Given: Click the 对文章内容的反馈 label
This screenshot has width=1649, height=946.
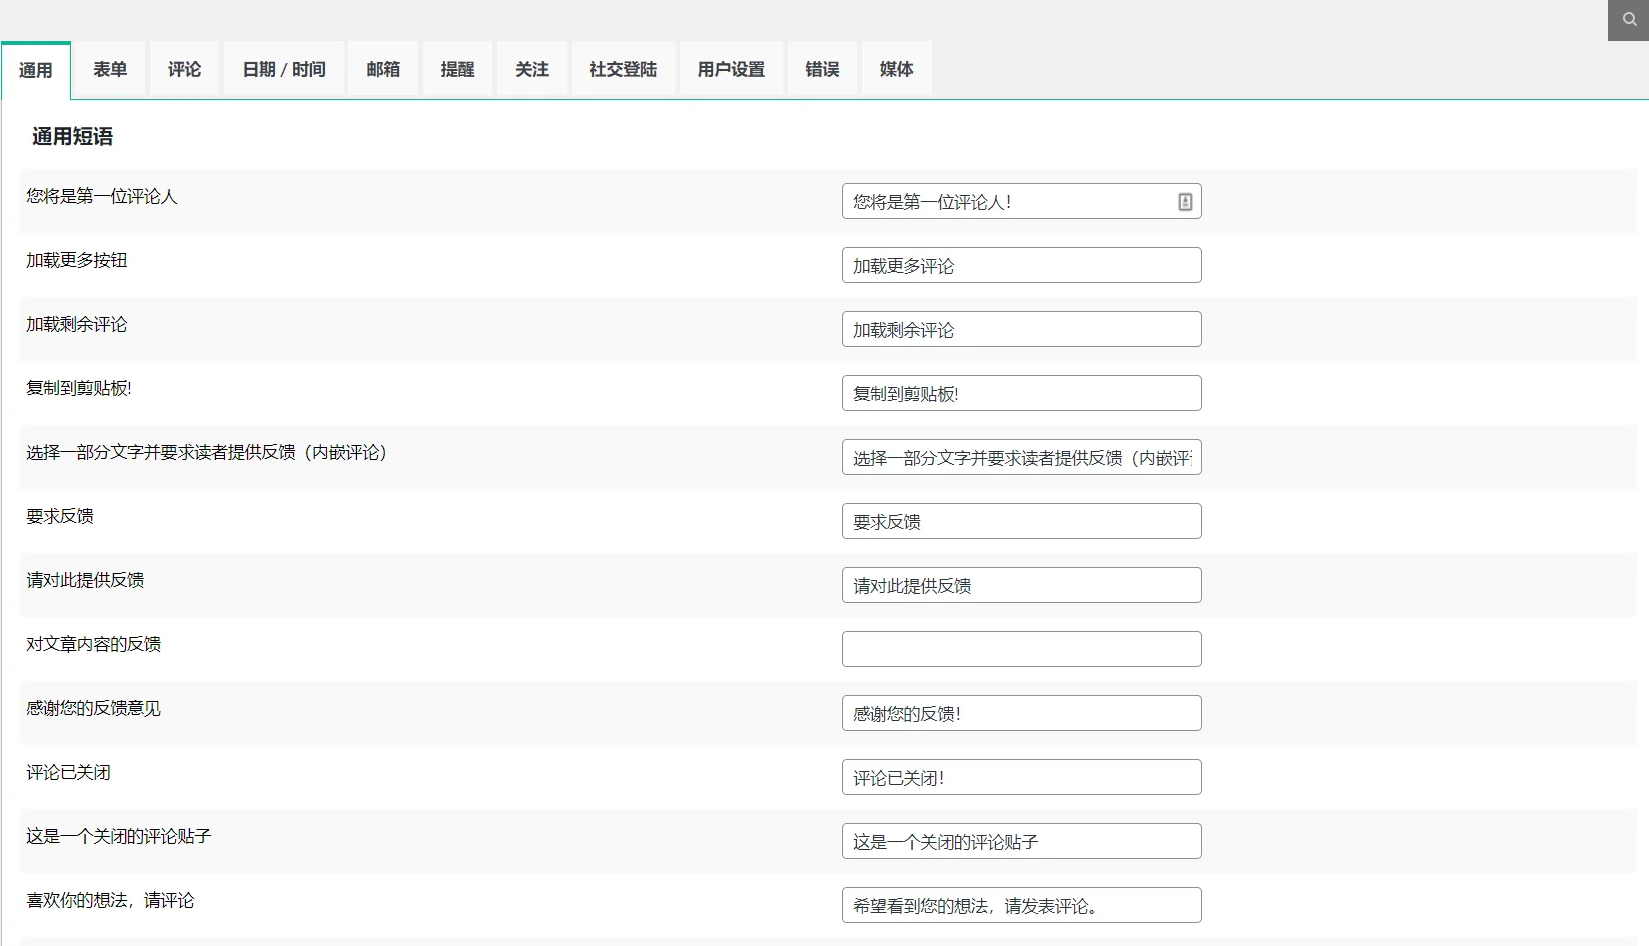Looking at the screenshot, I should coord(94,644).
